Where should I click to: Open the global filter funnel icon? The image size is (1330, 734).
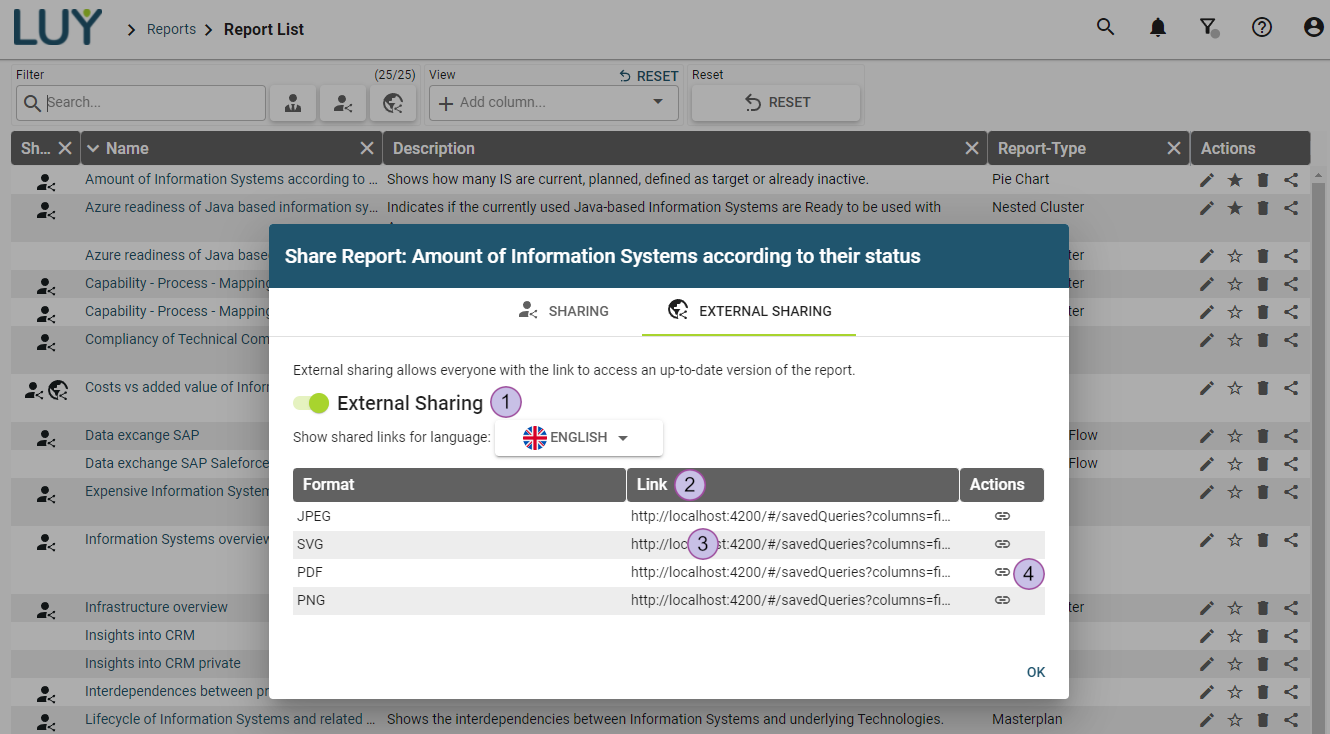tap(1209, 28)
